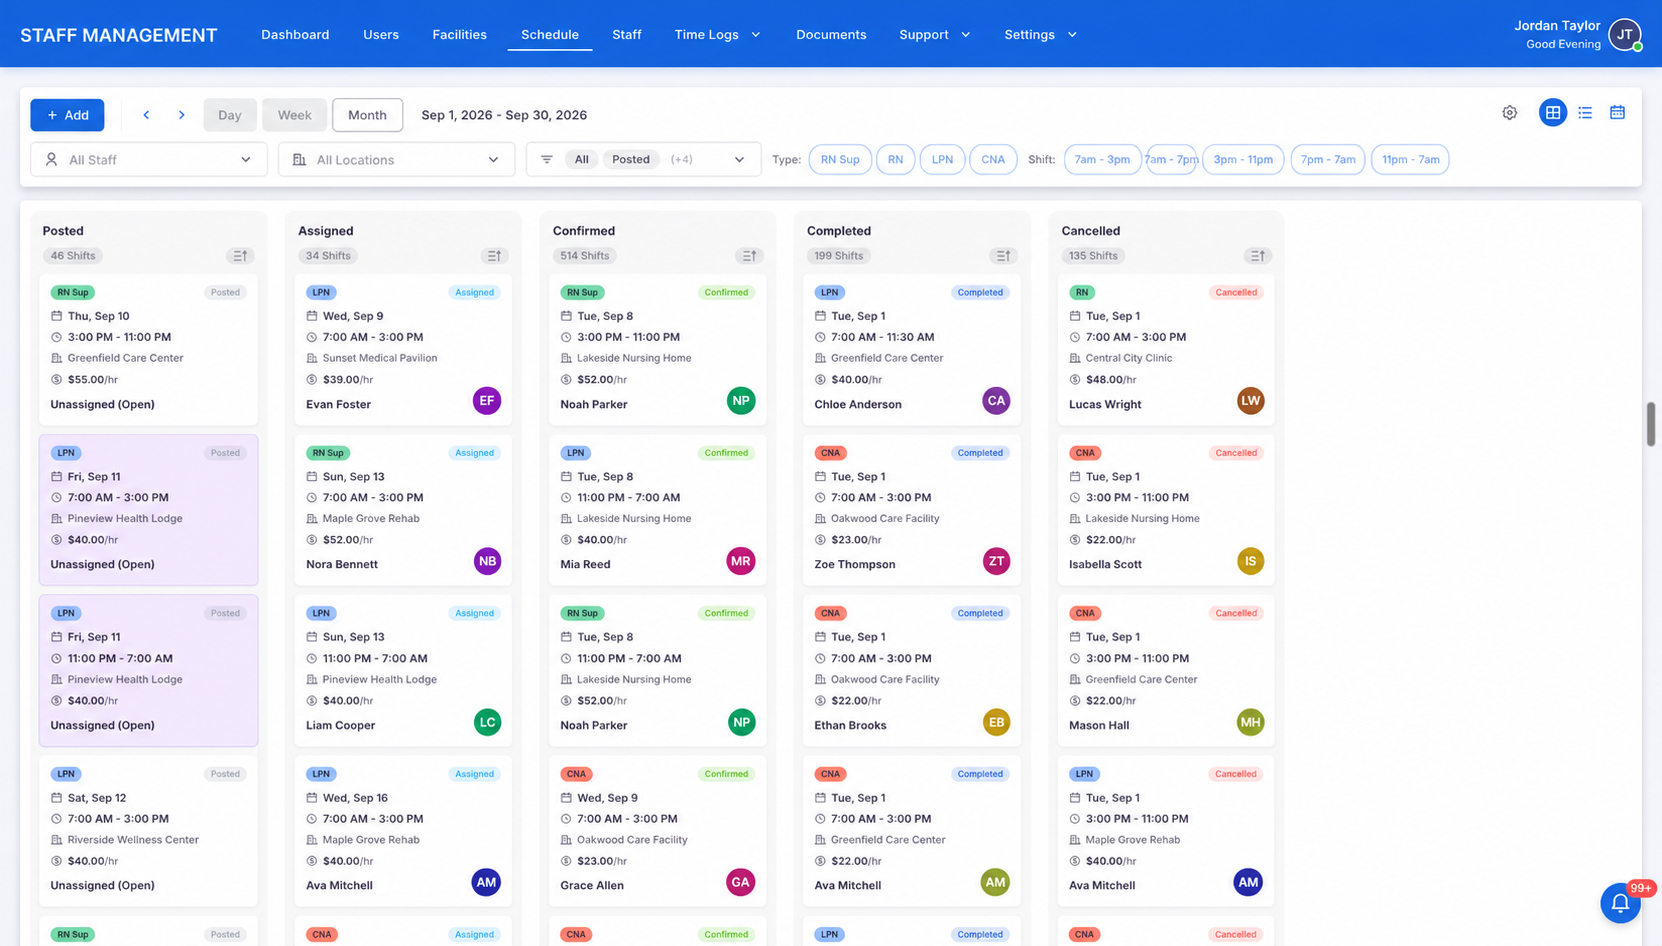Open the Users nav item

pyautogui.click(x=381, y=35)
